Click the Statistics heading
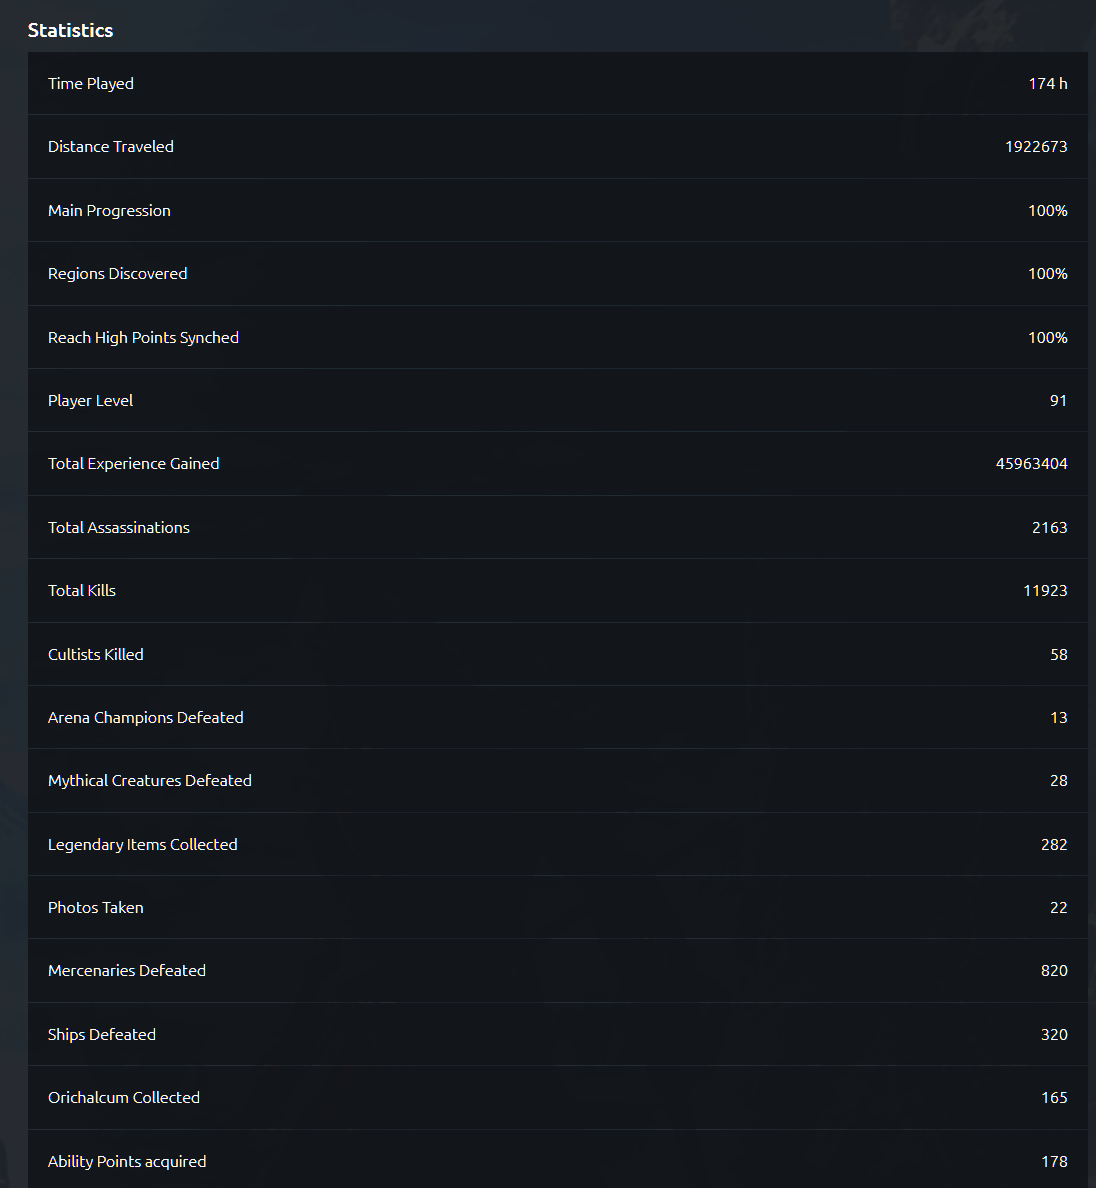This screenshot has width=1096, height=1188. [70, 30]
